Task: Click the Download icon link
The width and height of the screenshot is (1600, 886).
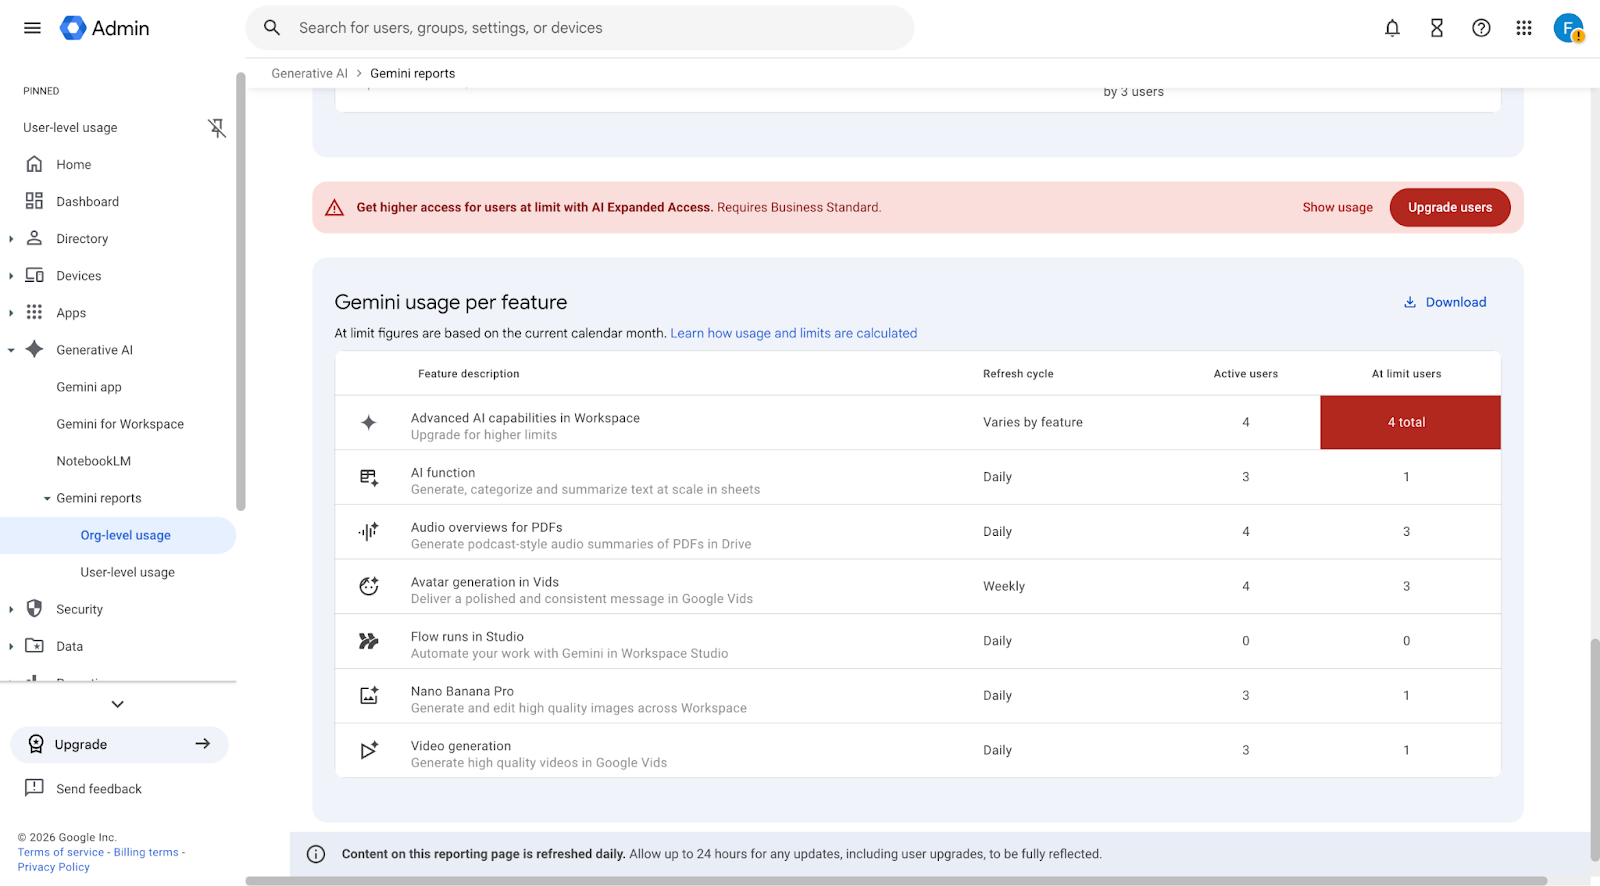Action: coord(1410,302)
